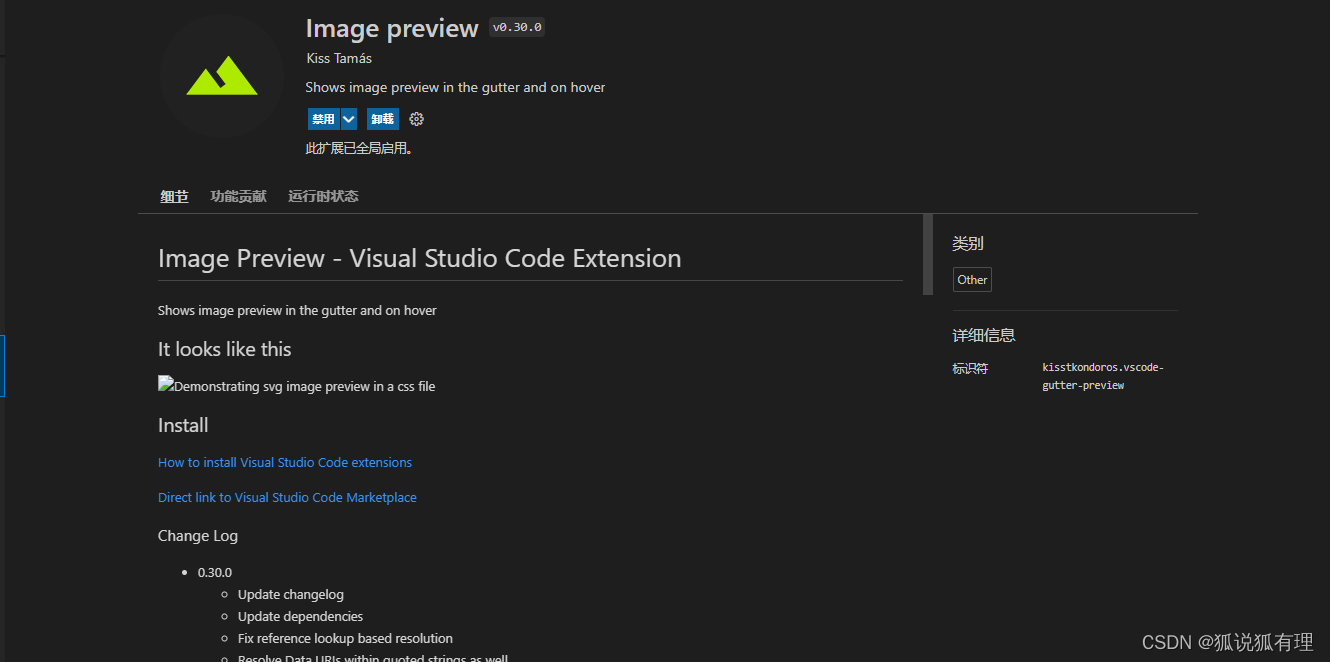This screenshot has width=1330, height=662.
Task: Open Direct link to Visual Studio Code Marketplace
Action: pyautogui.click(x=287, y=497)
